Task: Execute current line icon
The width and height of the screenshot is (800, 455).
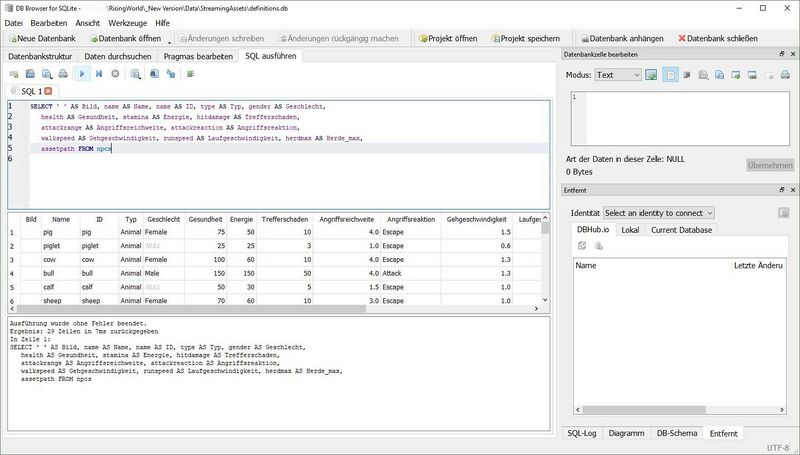Action: [99, 74]
